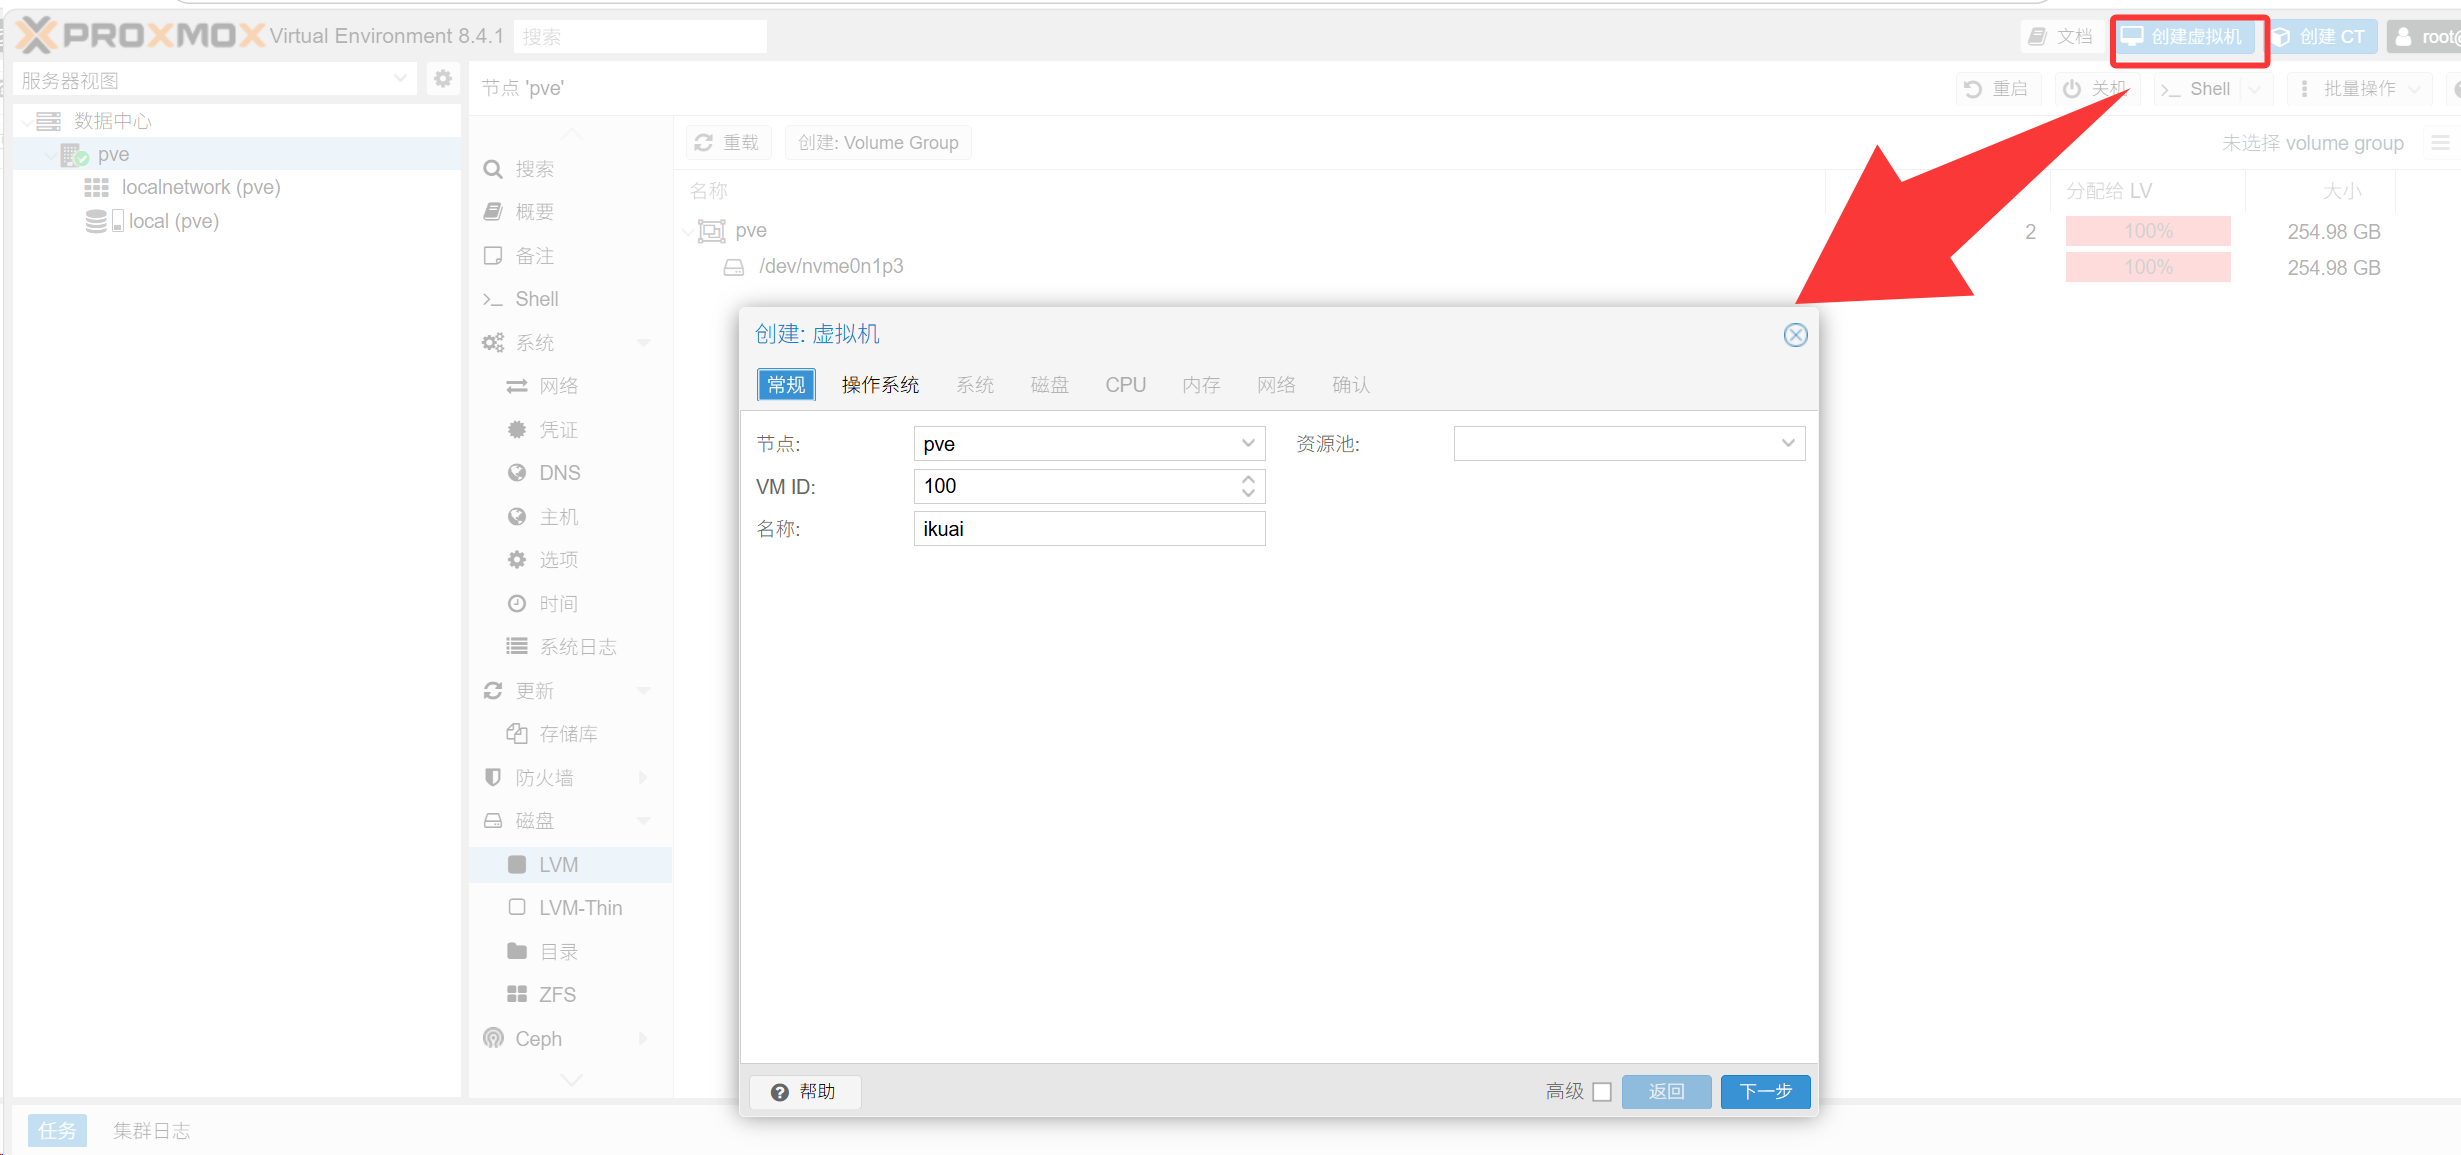2461x1155 pixels.
Task: Click the help question-mark button in dialog
Action: [x=804, y=1092]
